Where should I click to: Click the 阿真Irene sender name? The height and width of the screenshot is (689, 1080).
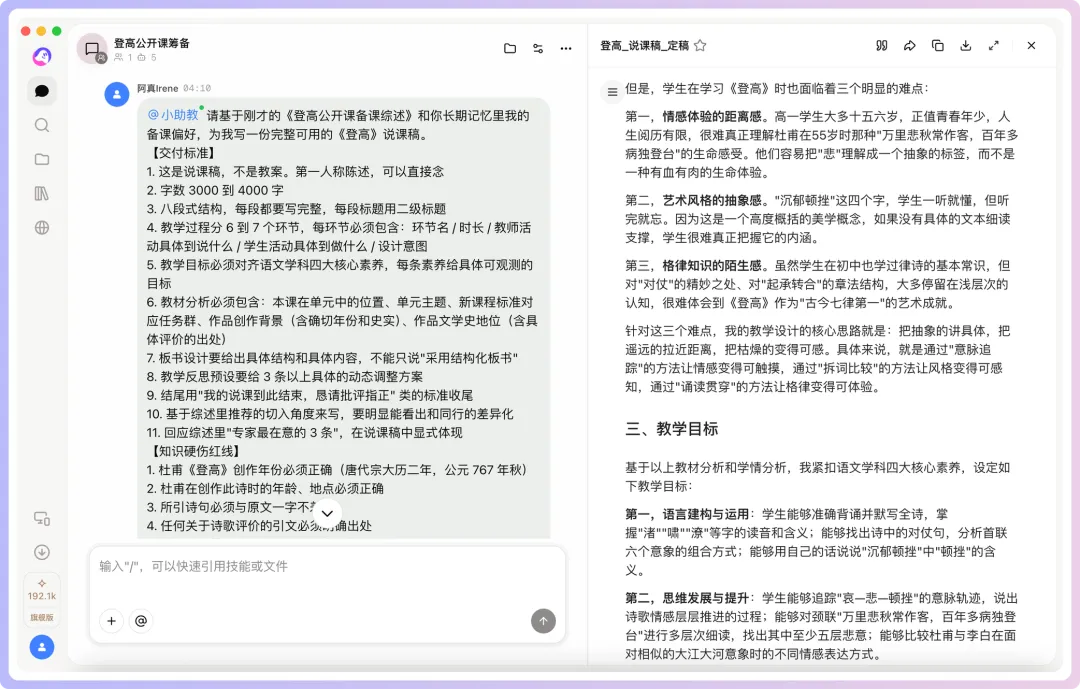tap(158, 88)
